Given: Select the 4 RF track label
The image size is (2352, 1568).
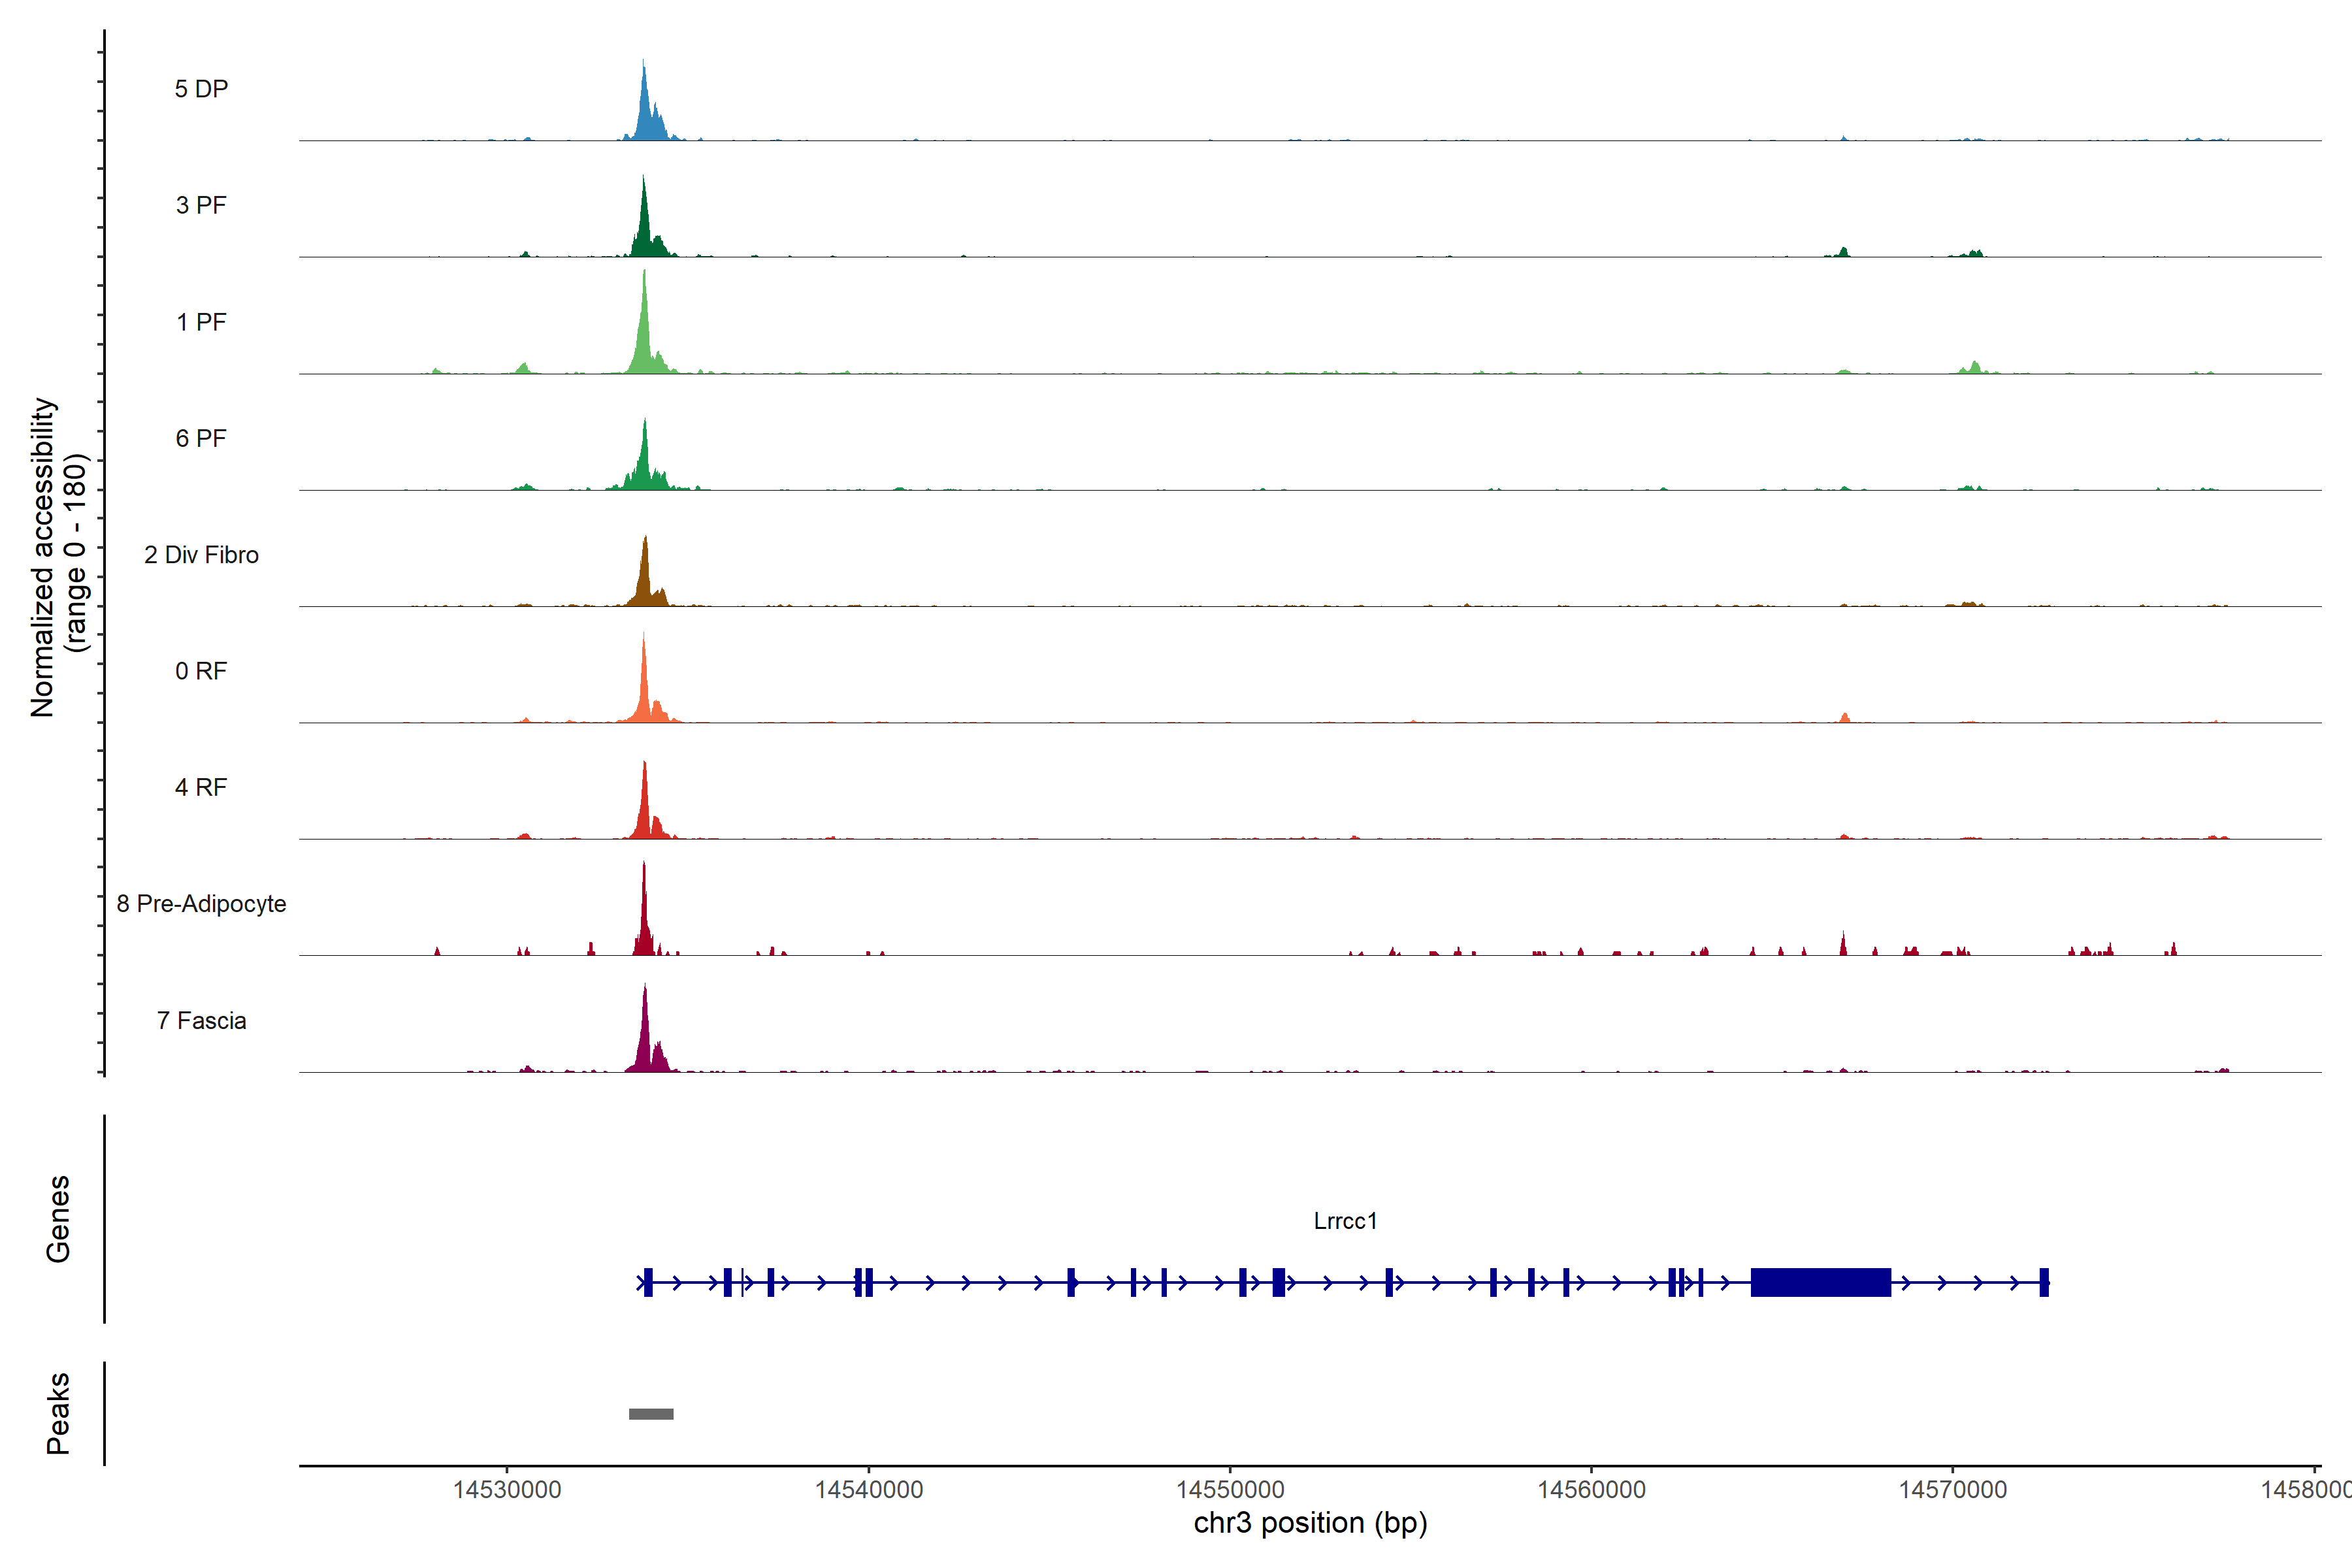Looking at the screenshot, I should pos(201,787).
